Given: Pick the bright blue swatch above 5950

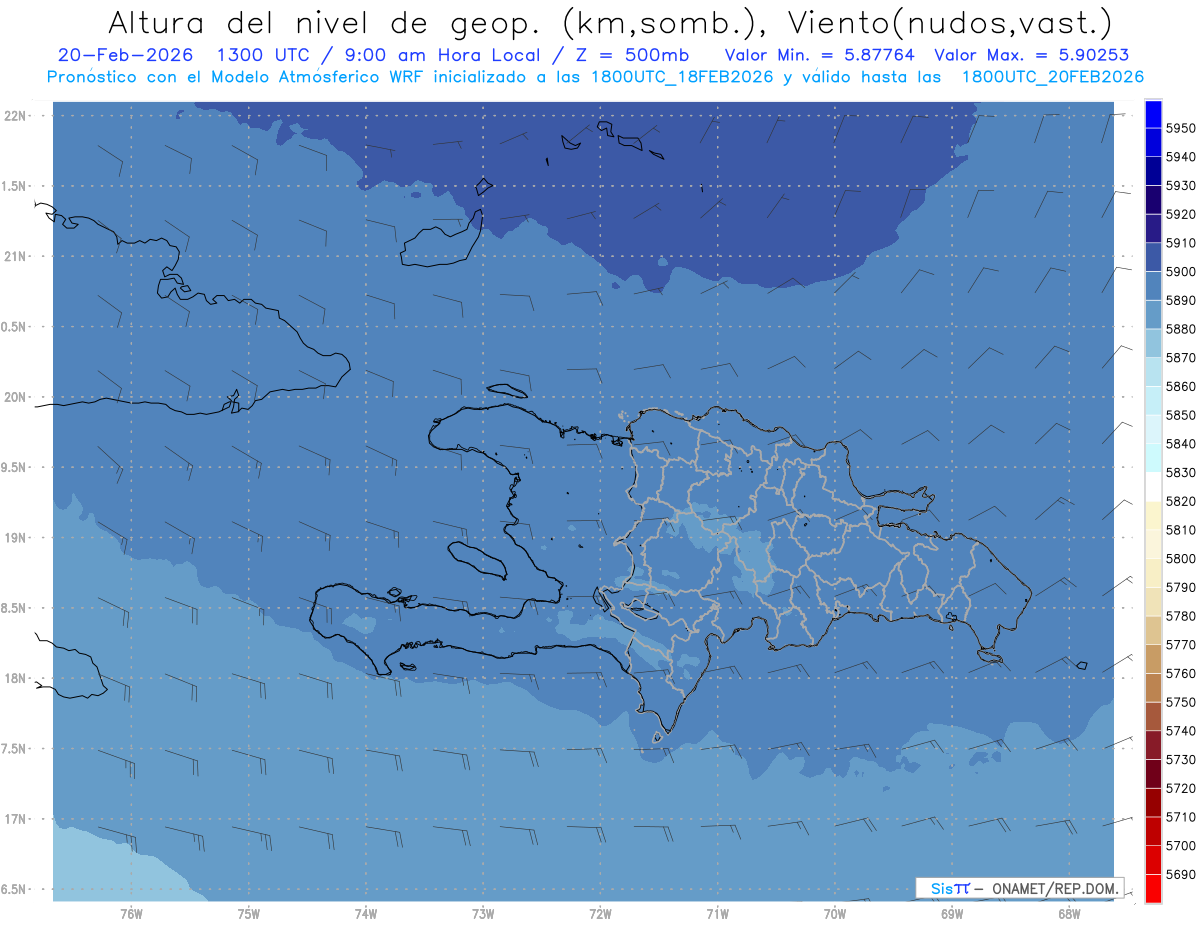Looking at the screenshot, I should click(1153, 114).
